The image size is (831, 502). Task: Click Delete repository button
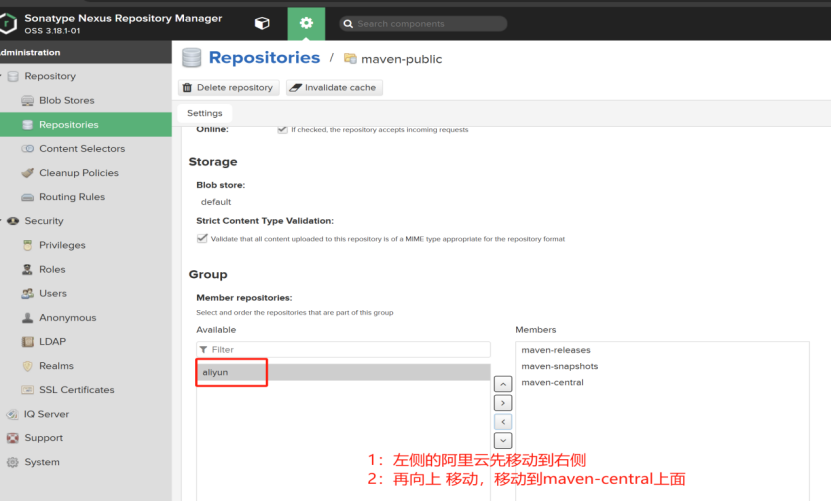click(x=228, y=87)
